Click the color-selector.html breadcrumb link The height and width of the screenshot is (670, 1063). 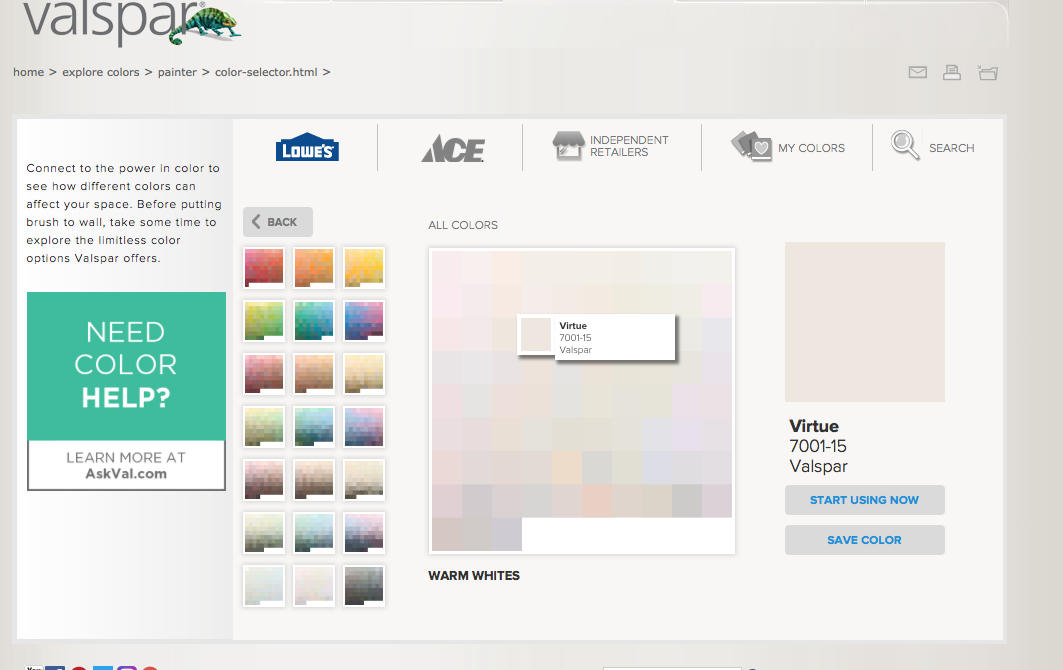click(266, 72)
